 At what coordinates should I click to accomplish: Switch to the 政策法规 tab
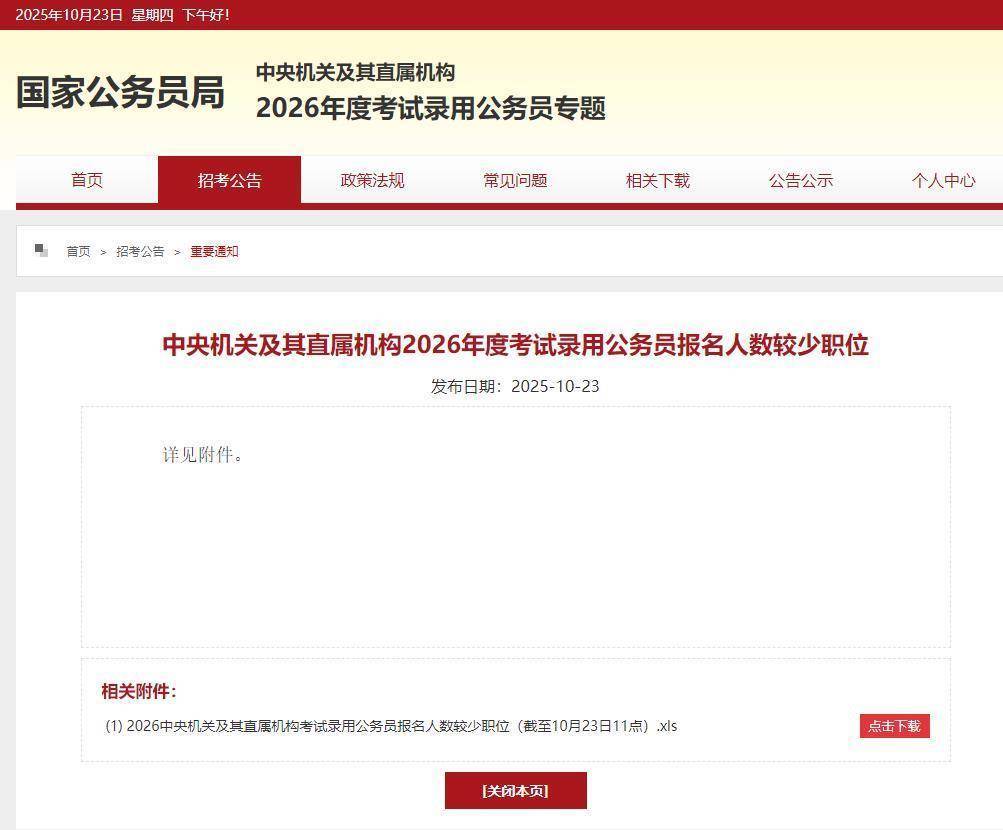tap(370, 180)
